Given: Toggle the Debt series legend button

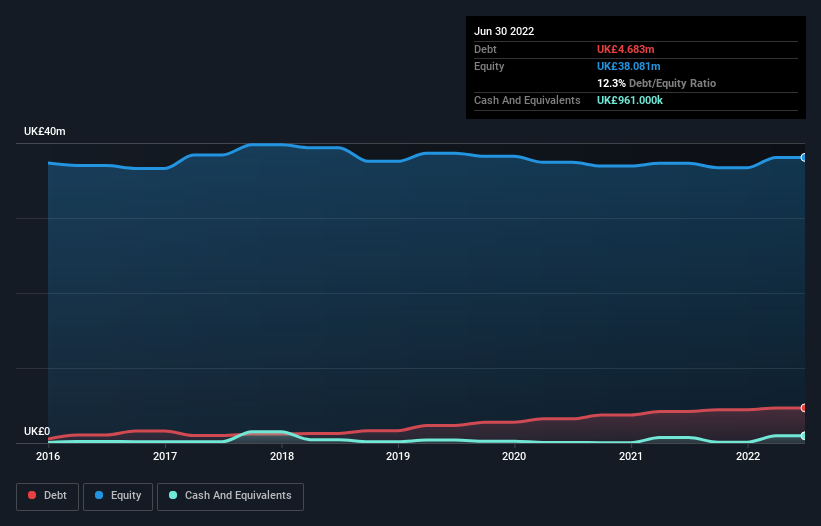Looking at the screenshot, I should tap(48, 496).
